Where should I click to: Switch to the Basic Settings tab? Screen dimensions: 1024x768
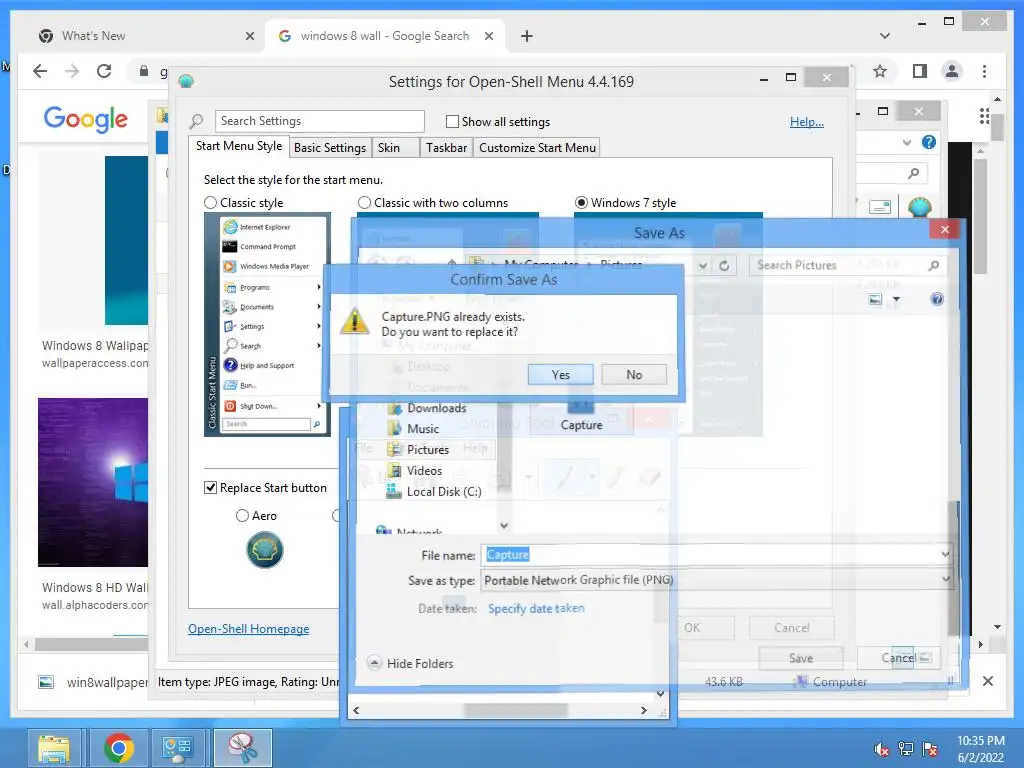click(330, 148)
